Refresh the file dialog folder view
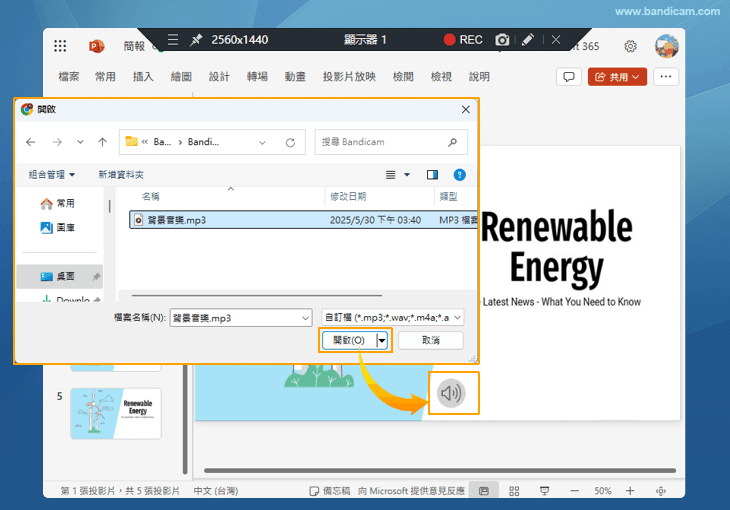This screenshot has height=510, width=730. pos(290,142)
